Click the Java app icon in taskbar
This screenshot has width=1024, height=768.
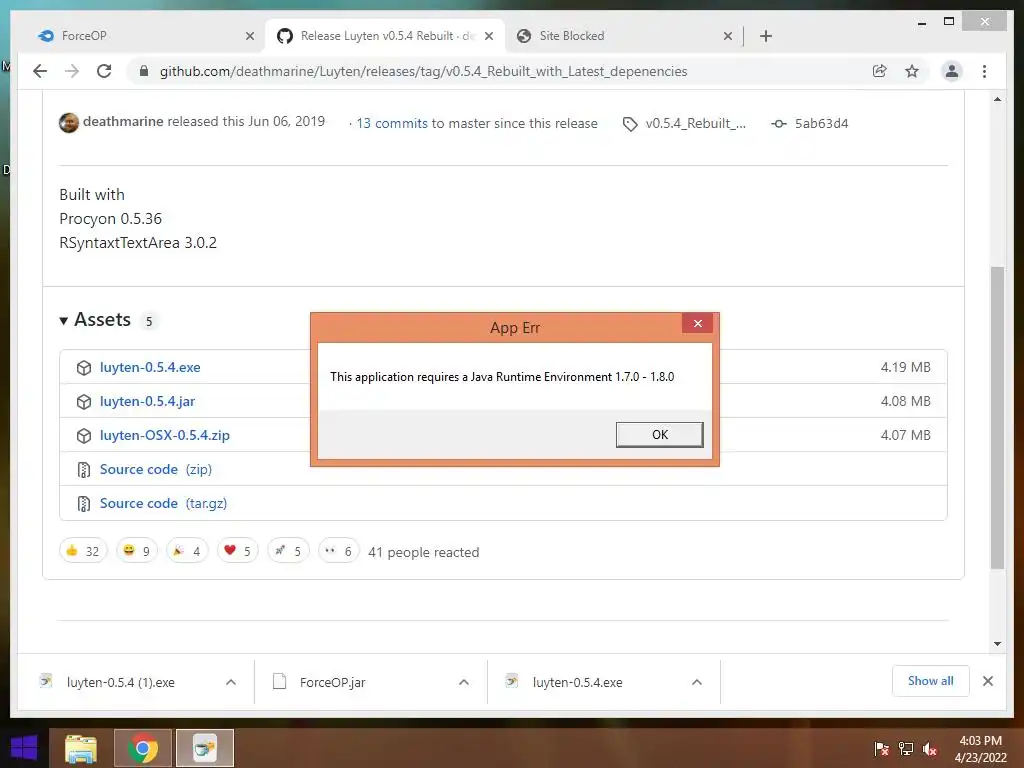[204, 748]
